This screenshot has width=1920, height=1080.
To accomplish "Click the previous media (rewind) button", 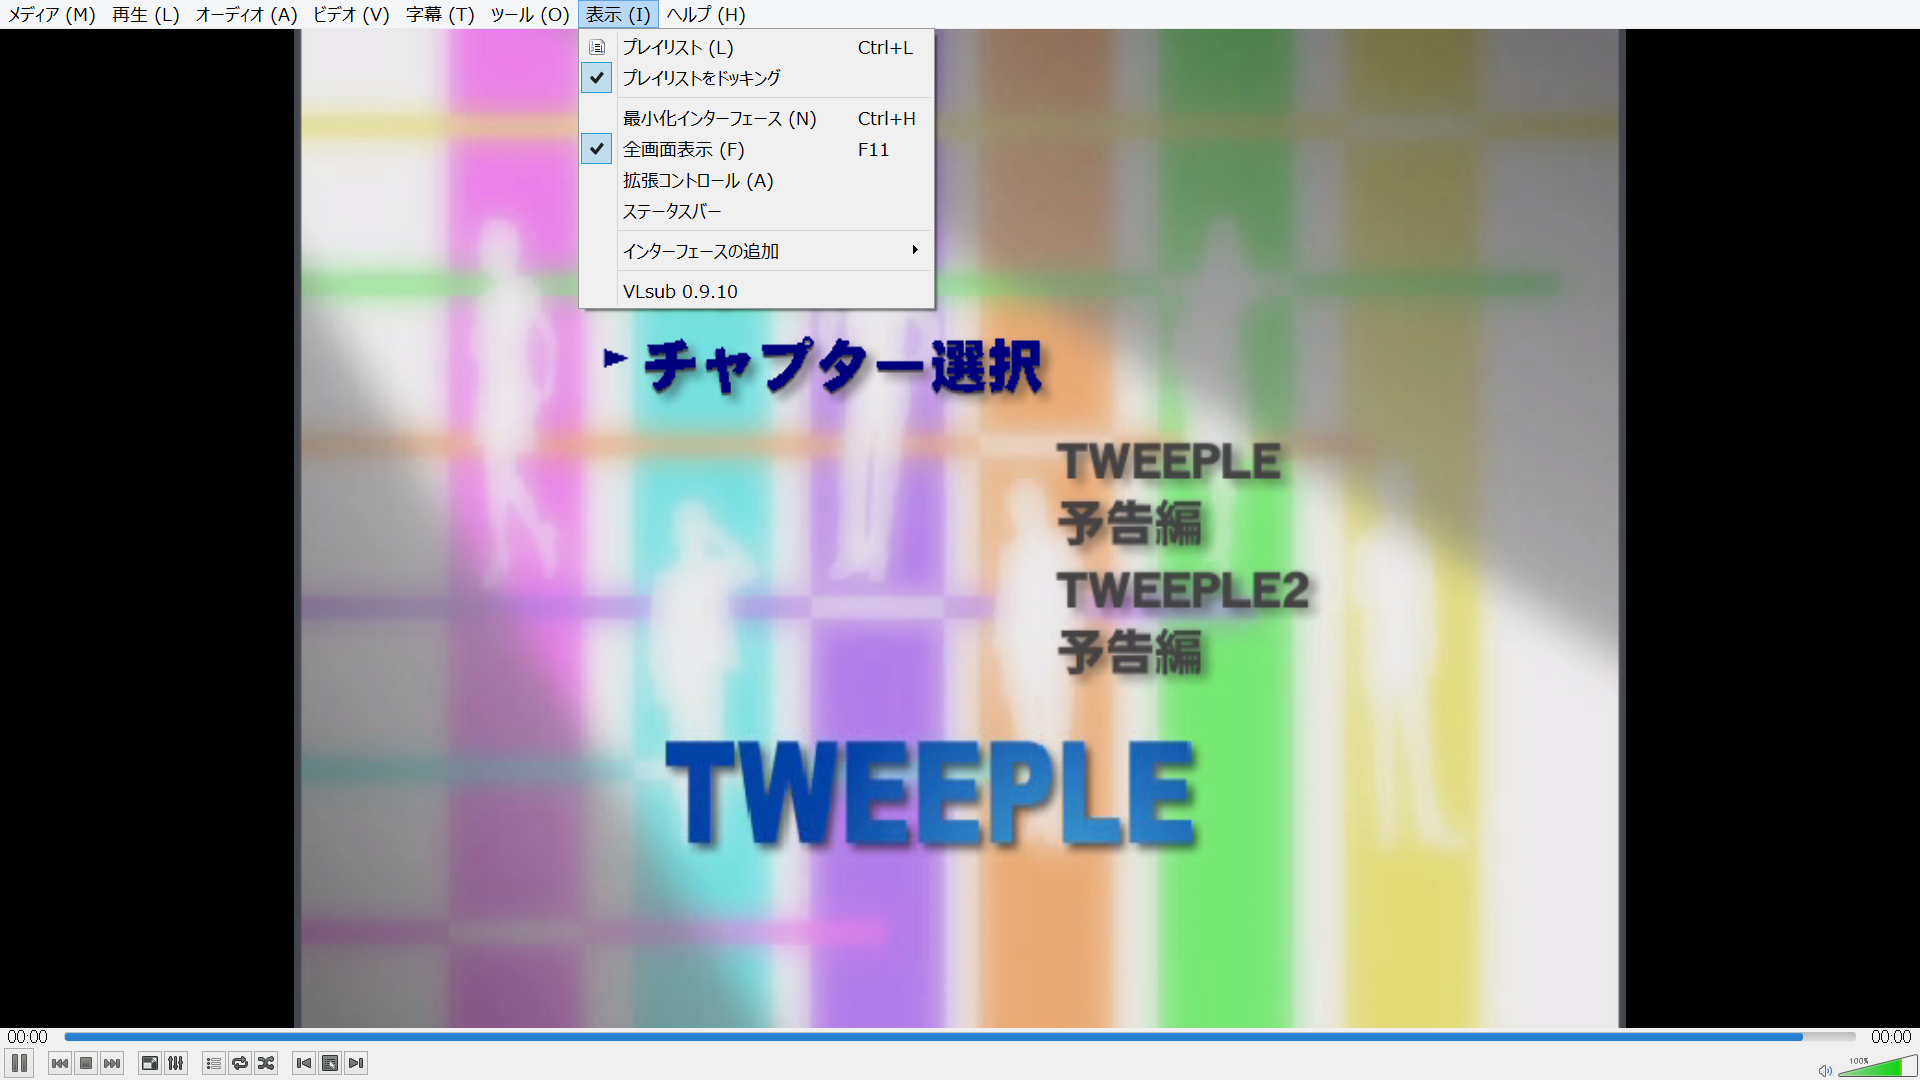I will [60, 1063].
